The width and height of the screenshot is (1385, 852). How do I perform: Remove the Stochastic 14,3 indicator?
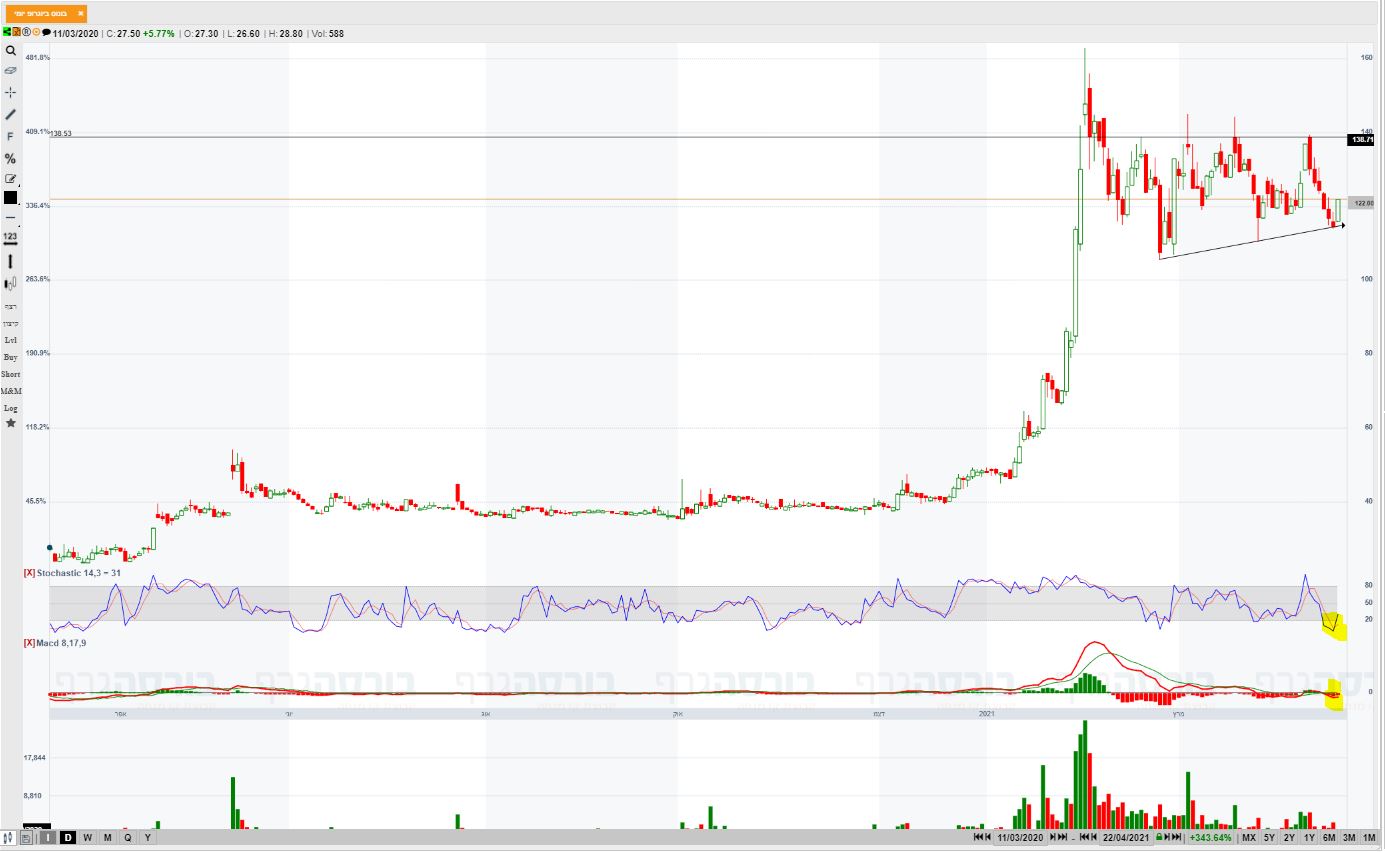click(x=29, y=573)
